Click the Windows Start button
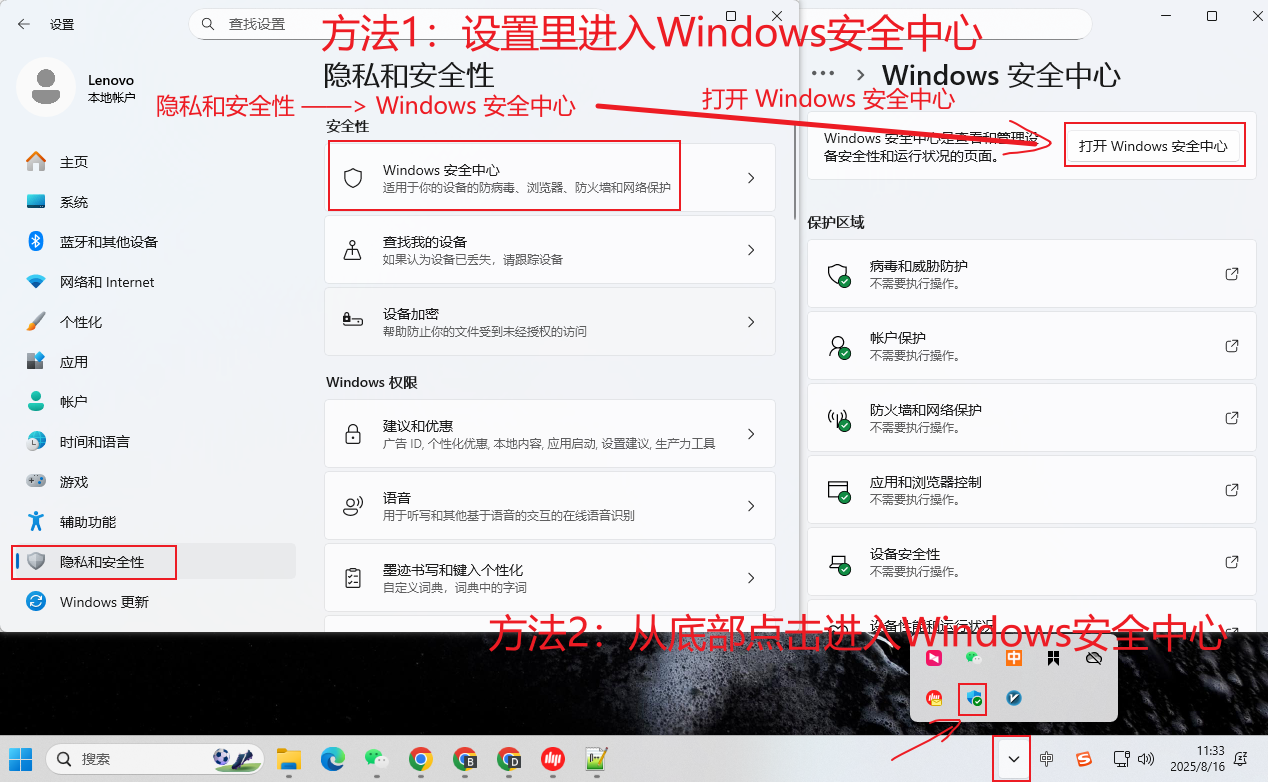 20,760
